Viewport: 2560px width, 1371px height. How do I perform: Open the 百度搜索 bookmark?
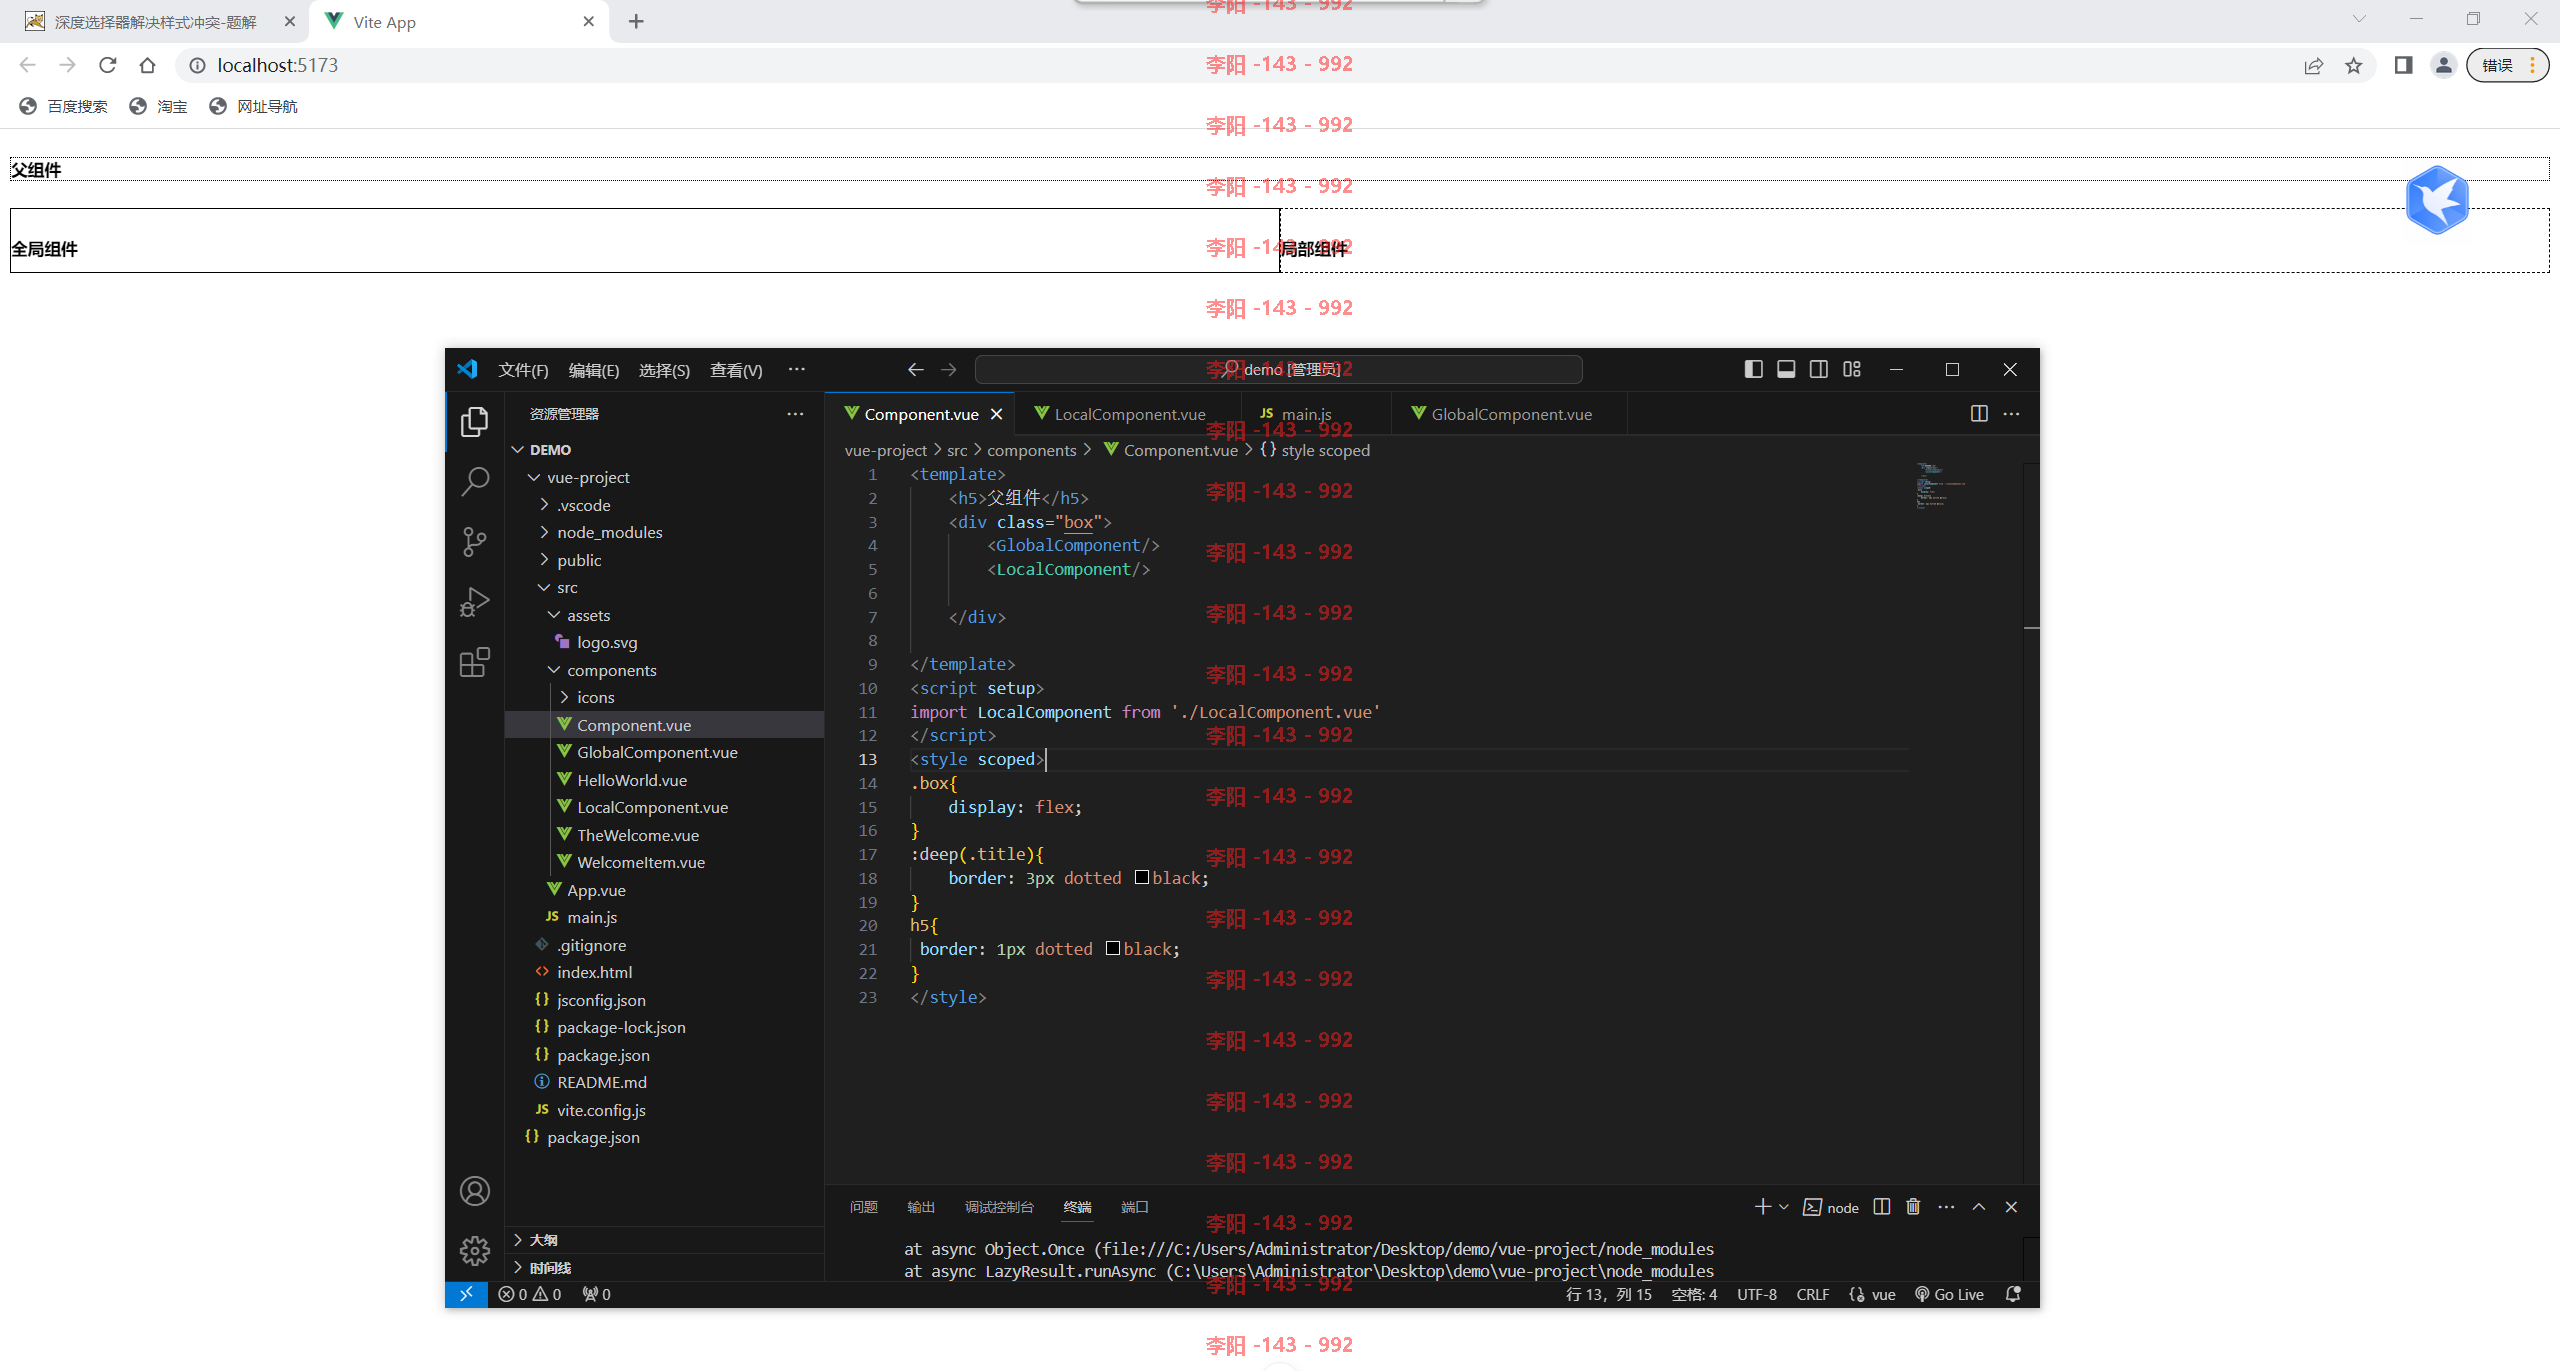click(63, 106)
